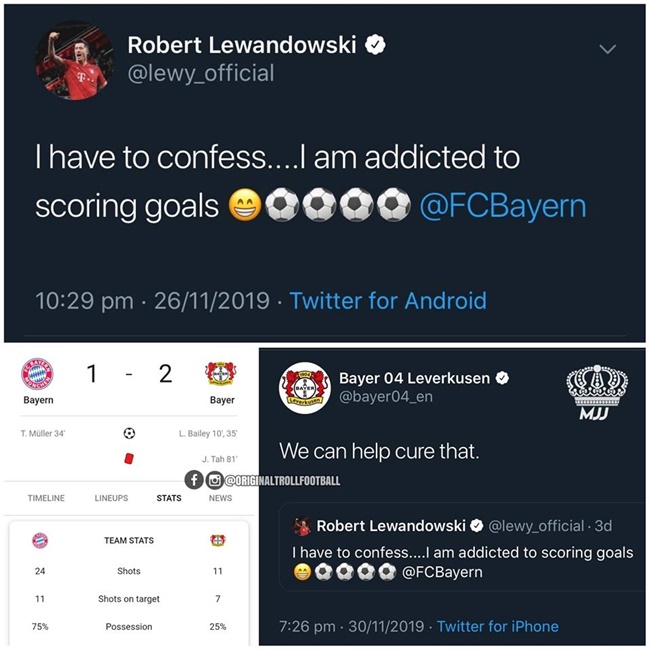Viewport: 650px width, 650px height.
Task: Click the @FCBayern mention in main tweet
Action: pos(503,206)
